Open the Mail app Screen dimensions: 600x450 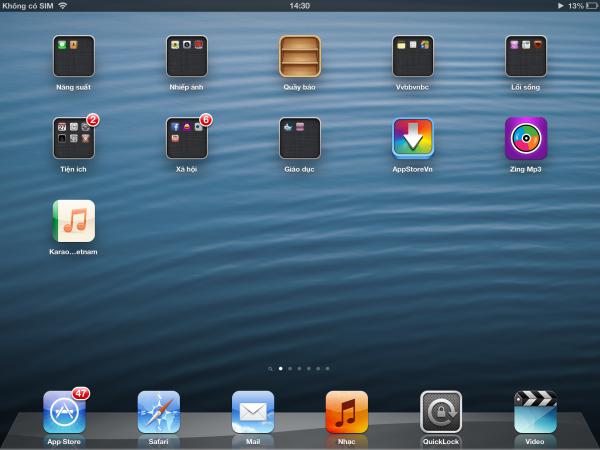[252, 411]
